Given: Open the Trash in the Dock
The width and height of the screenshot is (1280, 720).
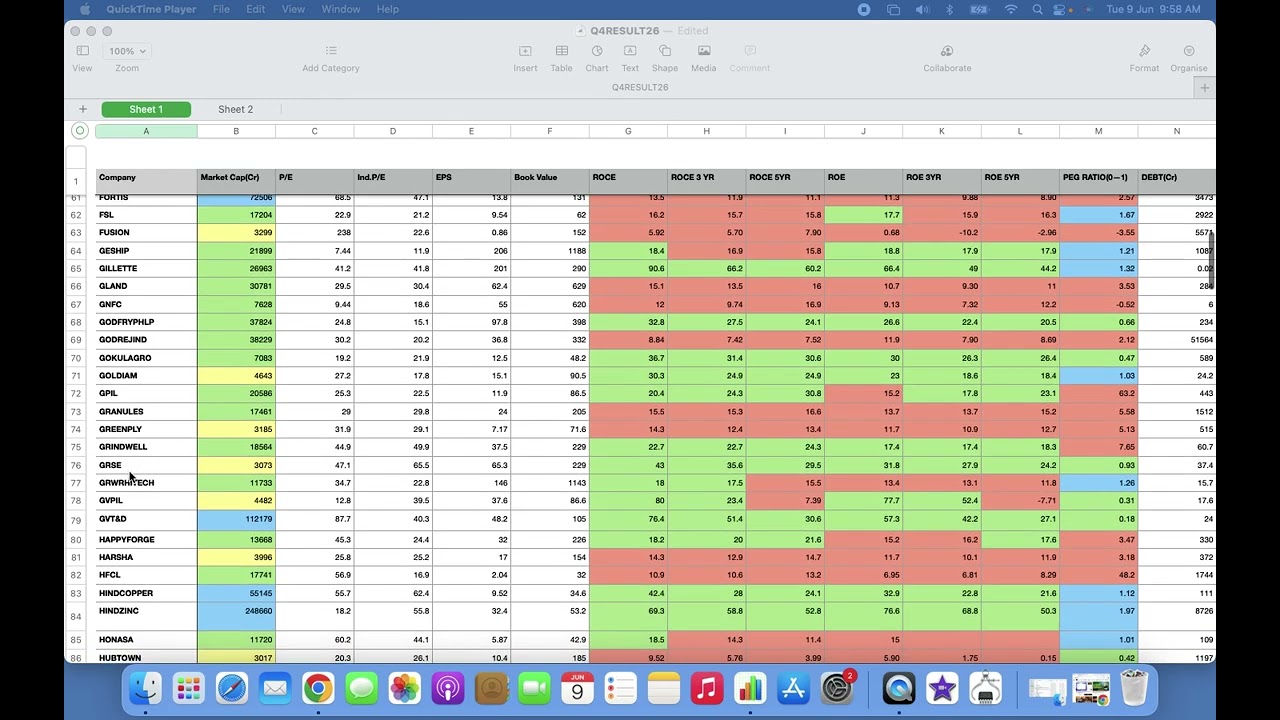Looking at the screenshot, I should (x=1134, y=688).
